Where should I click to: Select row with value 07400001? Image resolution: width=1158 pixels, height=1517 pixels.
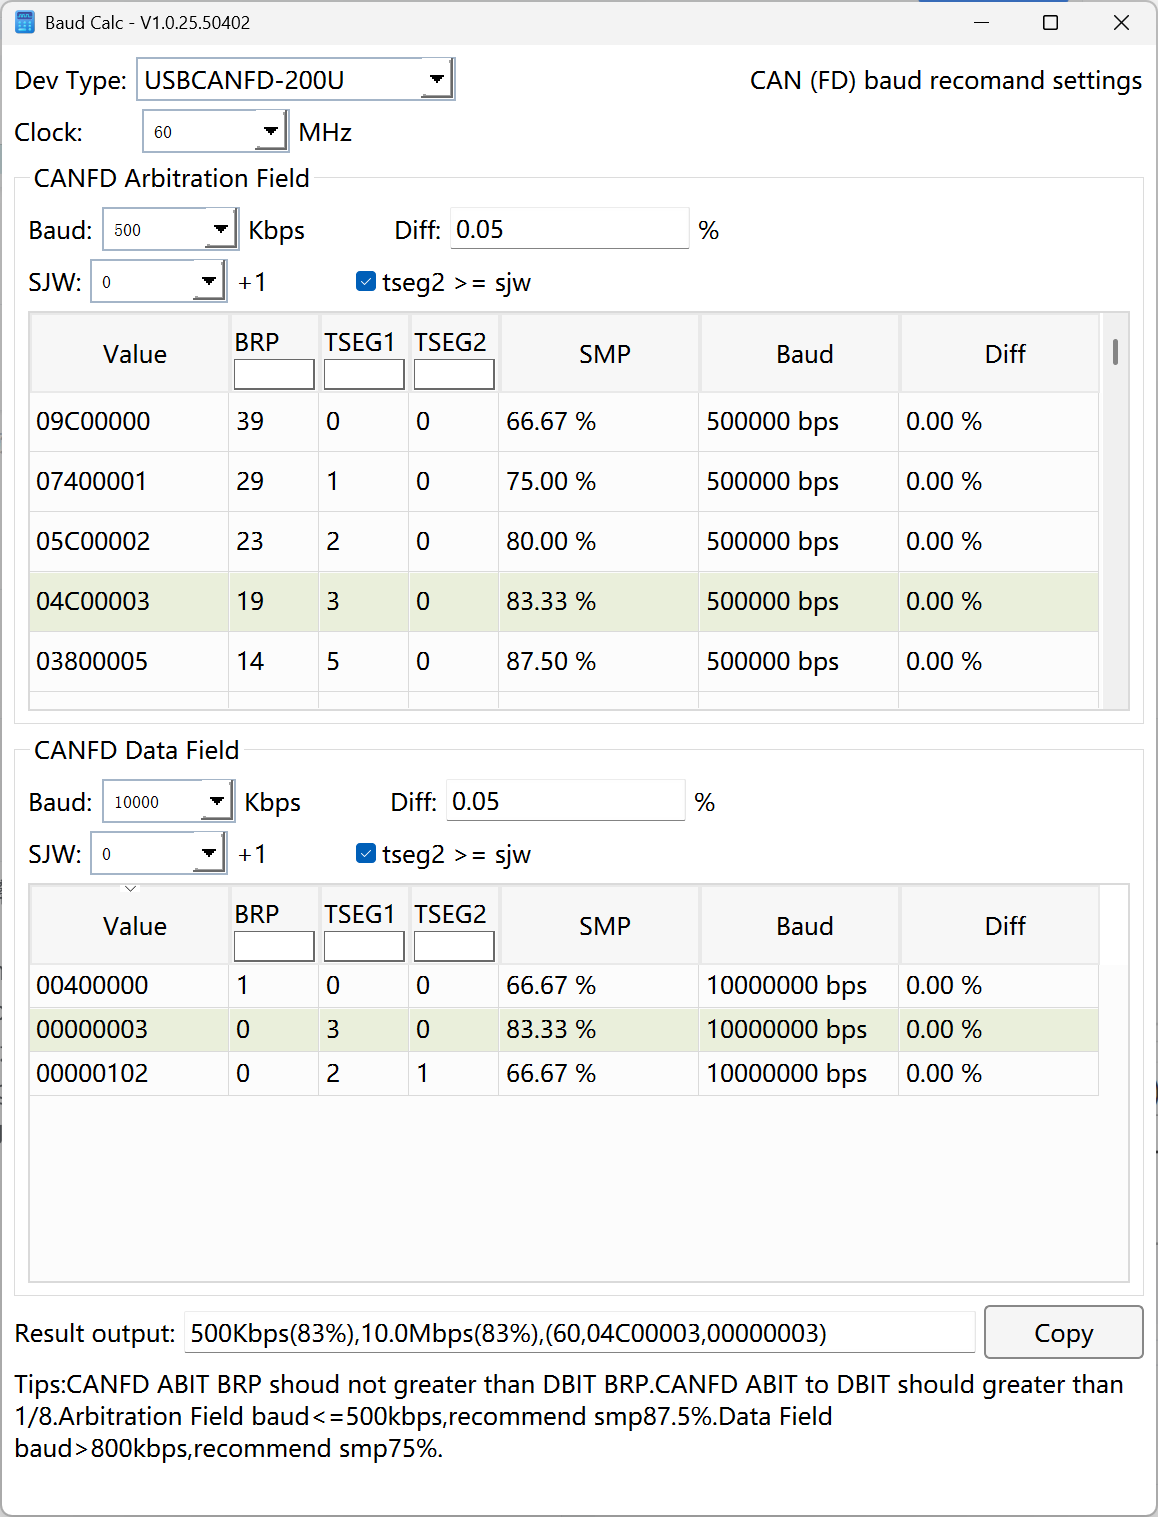(564, 482)
